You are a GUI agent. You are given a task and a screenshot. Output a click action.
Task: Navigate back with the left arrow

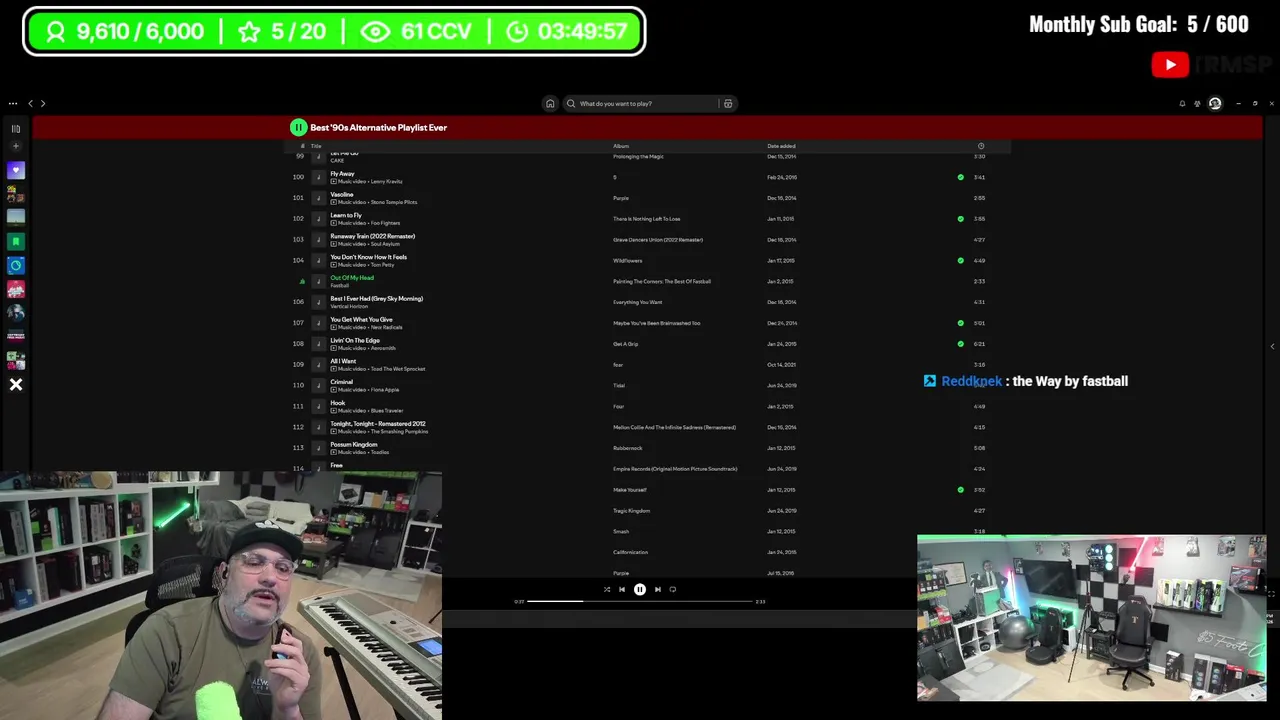[x=30, y=103]
